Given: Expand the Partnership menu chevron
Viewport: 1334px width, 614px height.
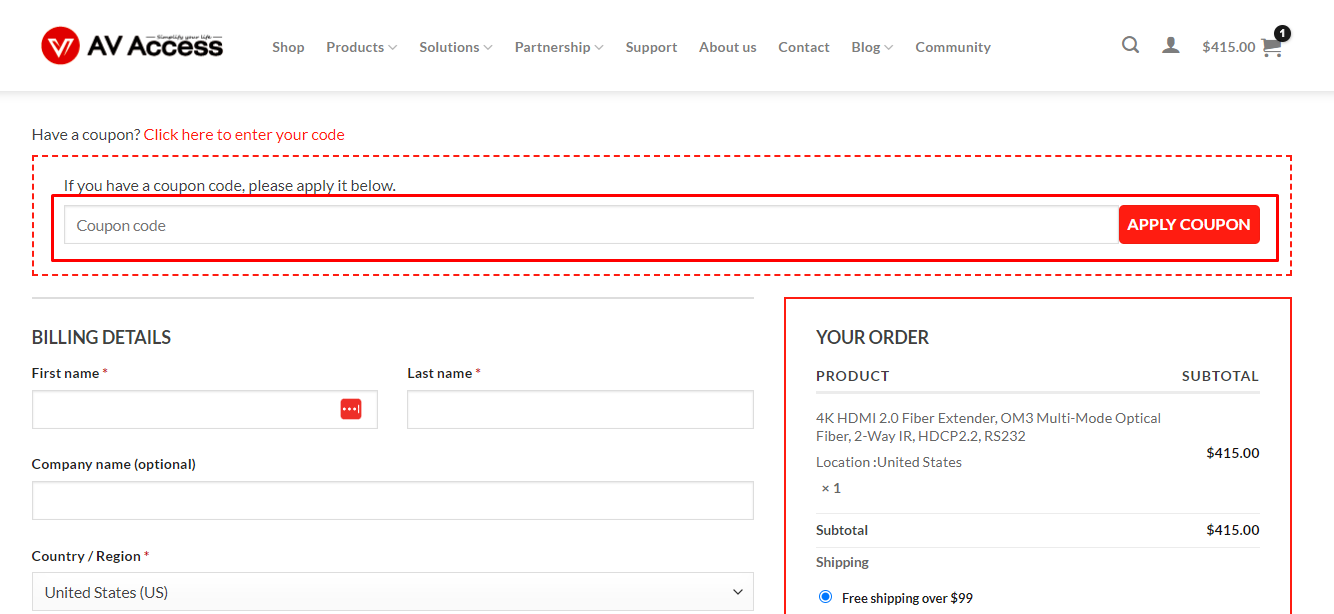Looking at the screenshot, I should coord(599,47).
